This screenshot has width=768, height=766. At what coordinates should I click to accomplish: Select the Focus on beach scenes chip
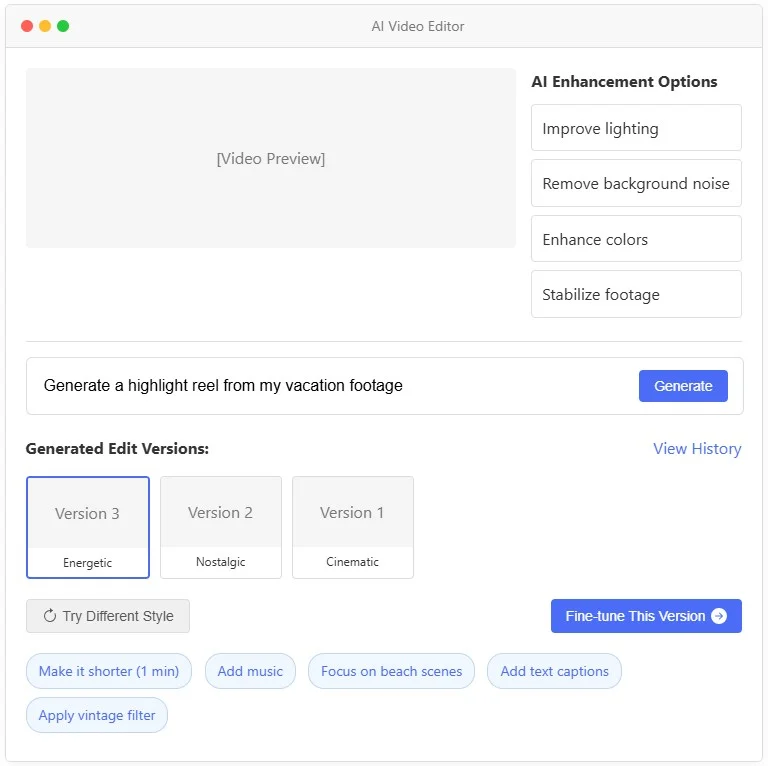tap(391, 671)
